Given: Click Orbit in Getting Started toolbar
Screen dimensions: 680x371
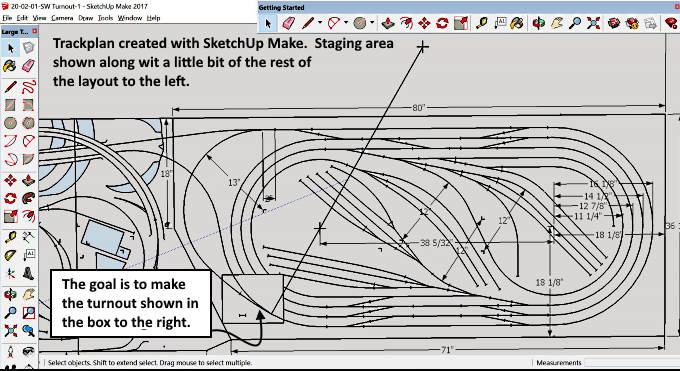Looking at the screenshot, I should point(539,23).
